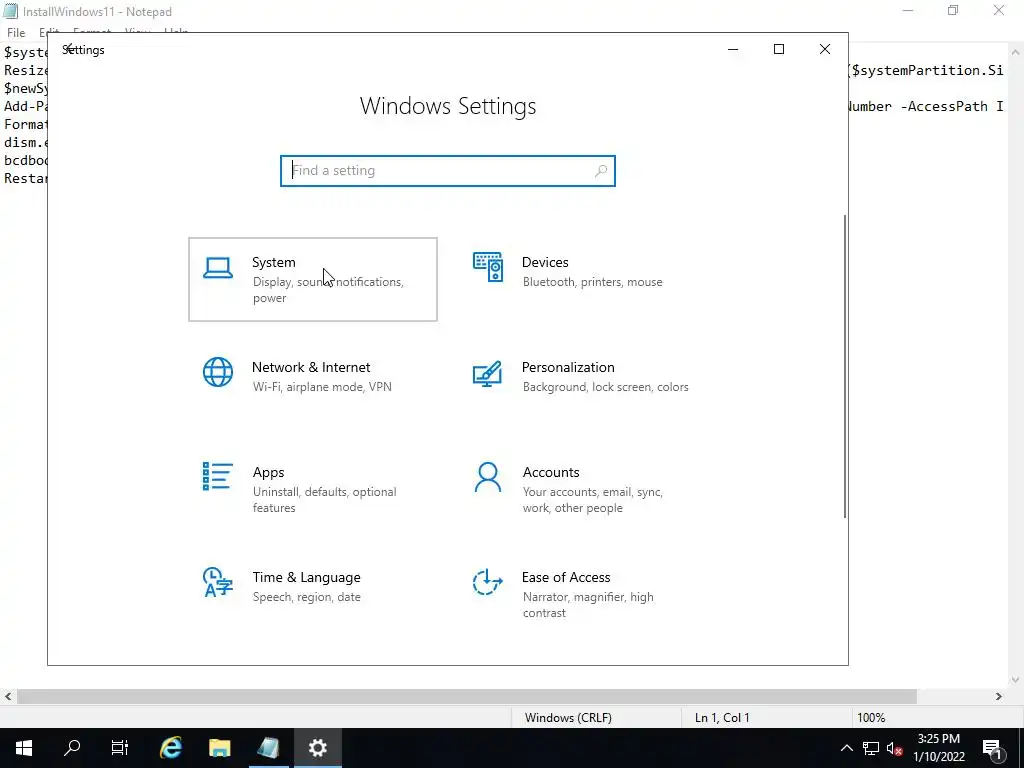Select the Time & Language heading
1024x768 pixels.
point(306,577)
